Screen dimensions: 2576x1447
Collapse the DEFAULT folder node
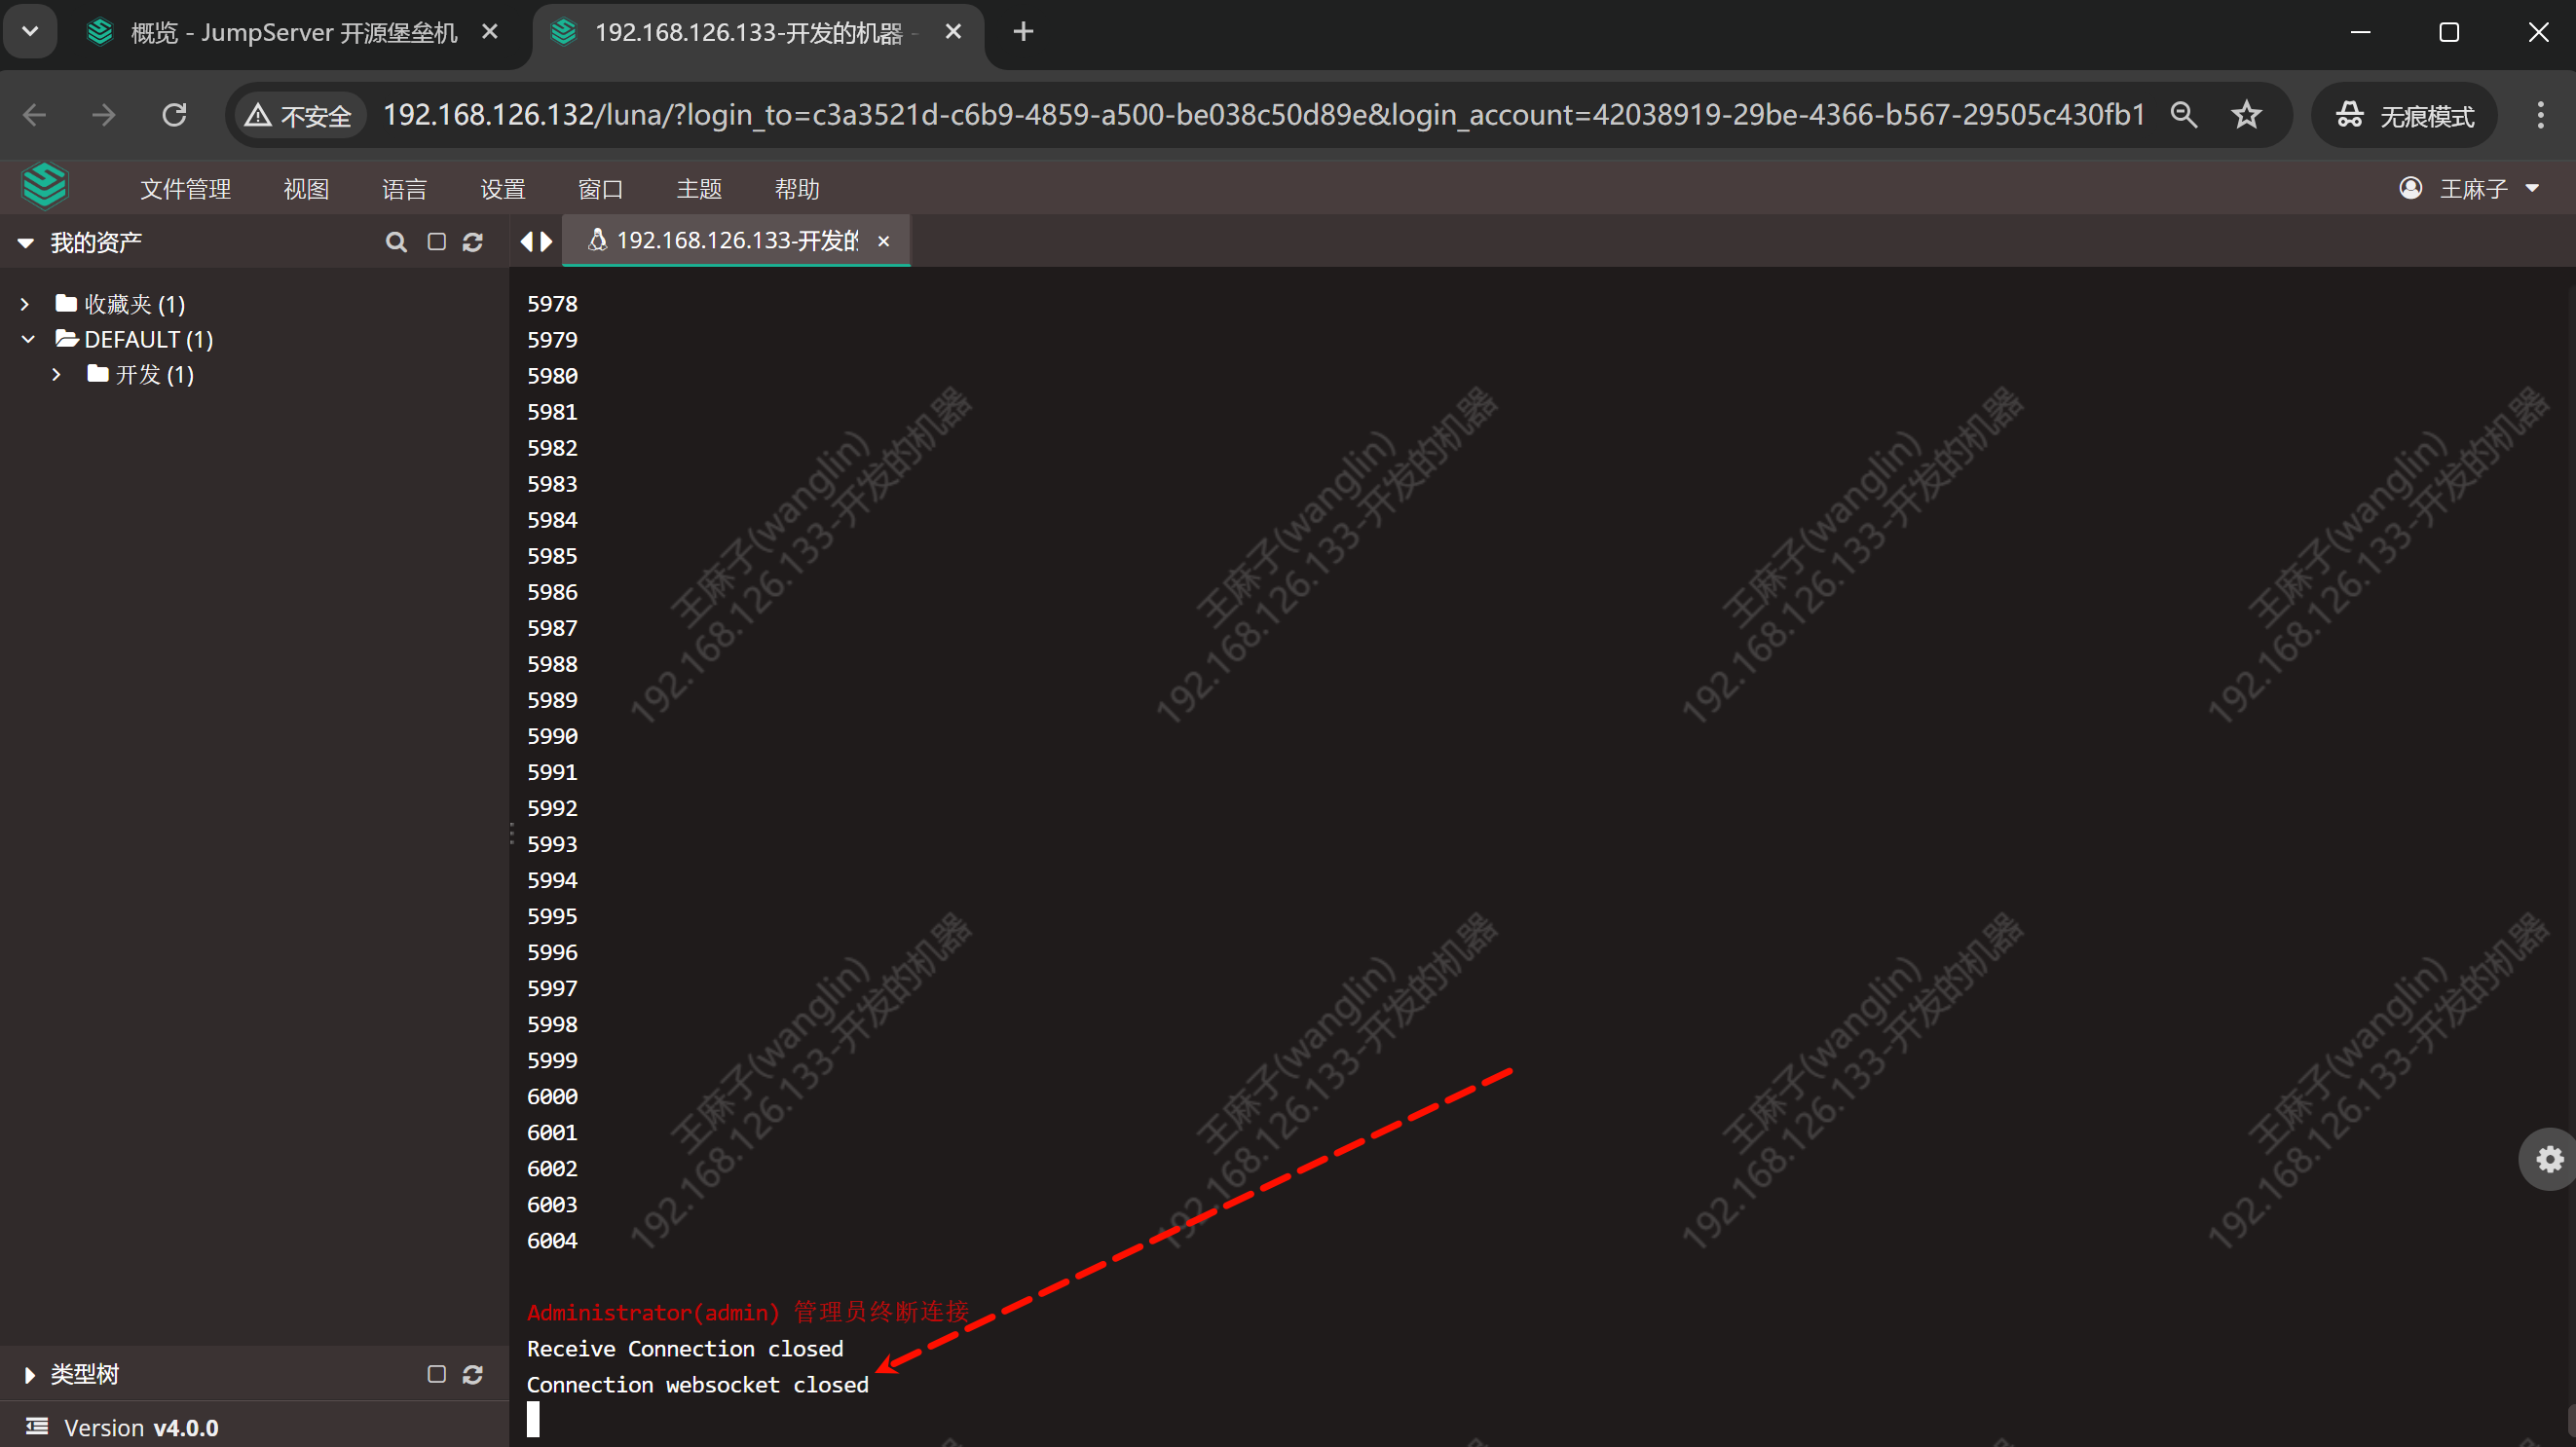click(28, 339)
